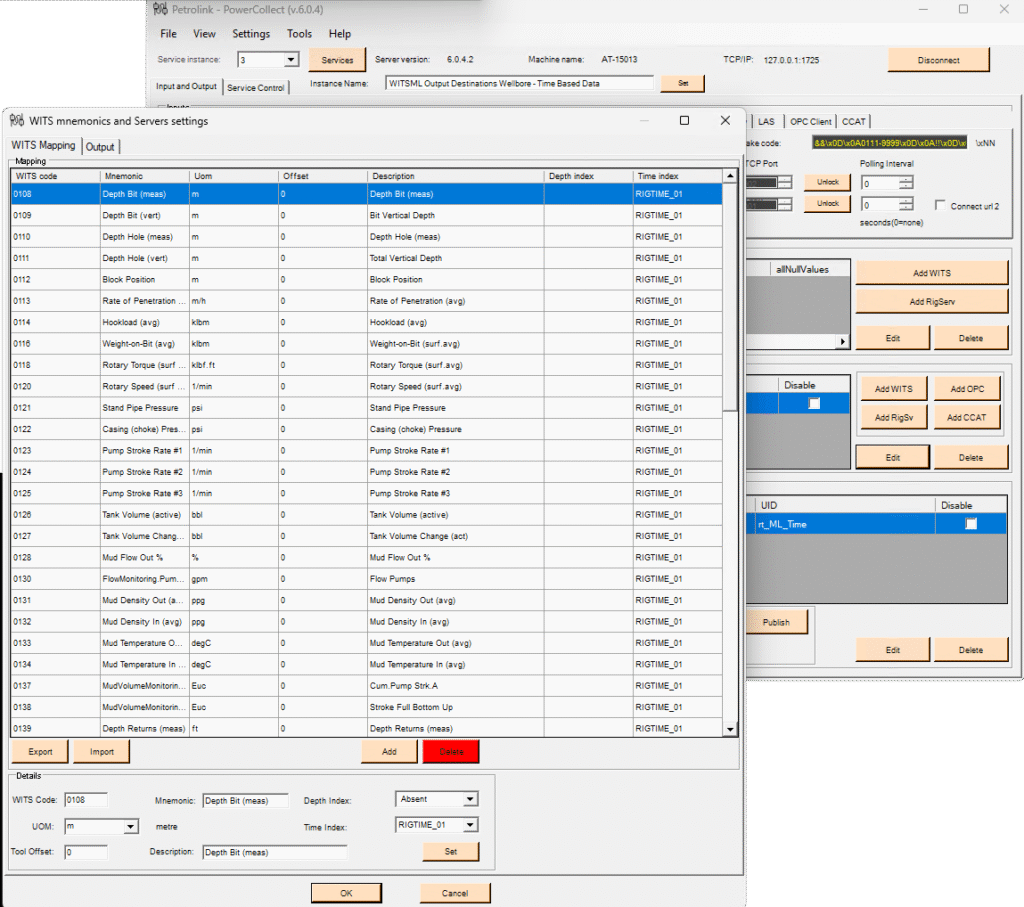
Task: Click the Export button below the mapping table
Action: pyautogui.click(x=40, y=752)
